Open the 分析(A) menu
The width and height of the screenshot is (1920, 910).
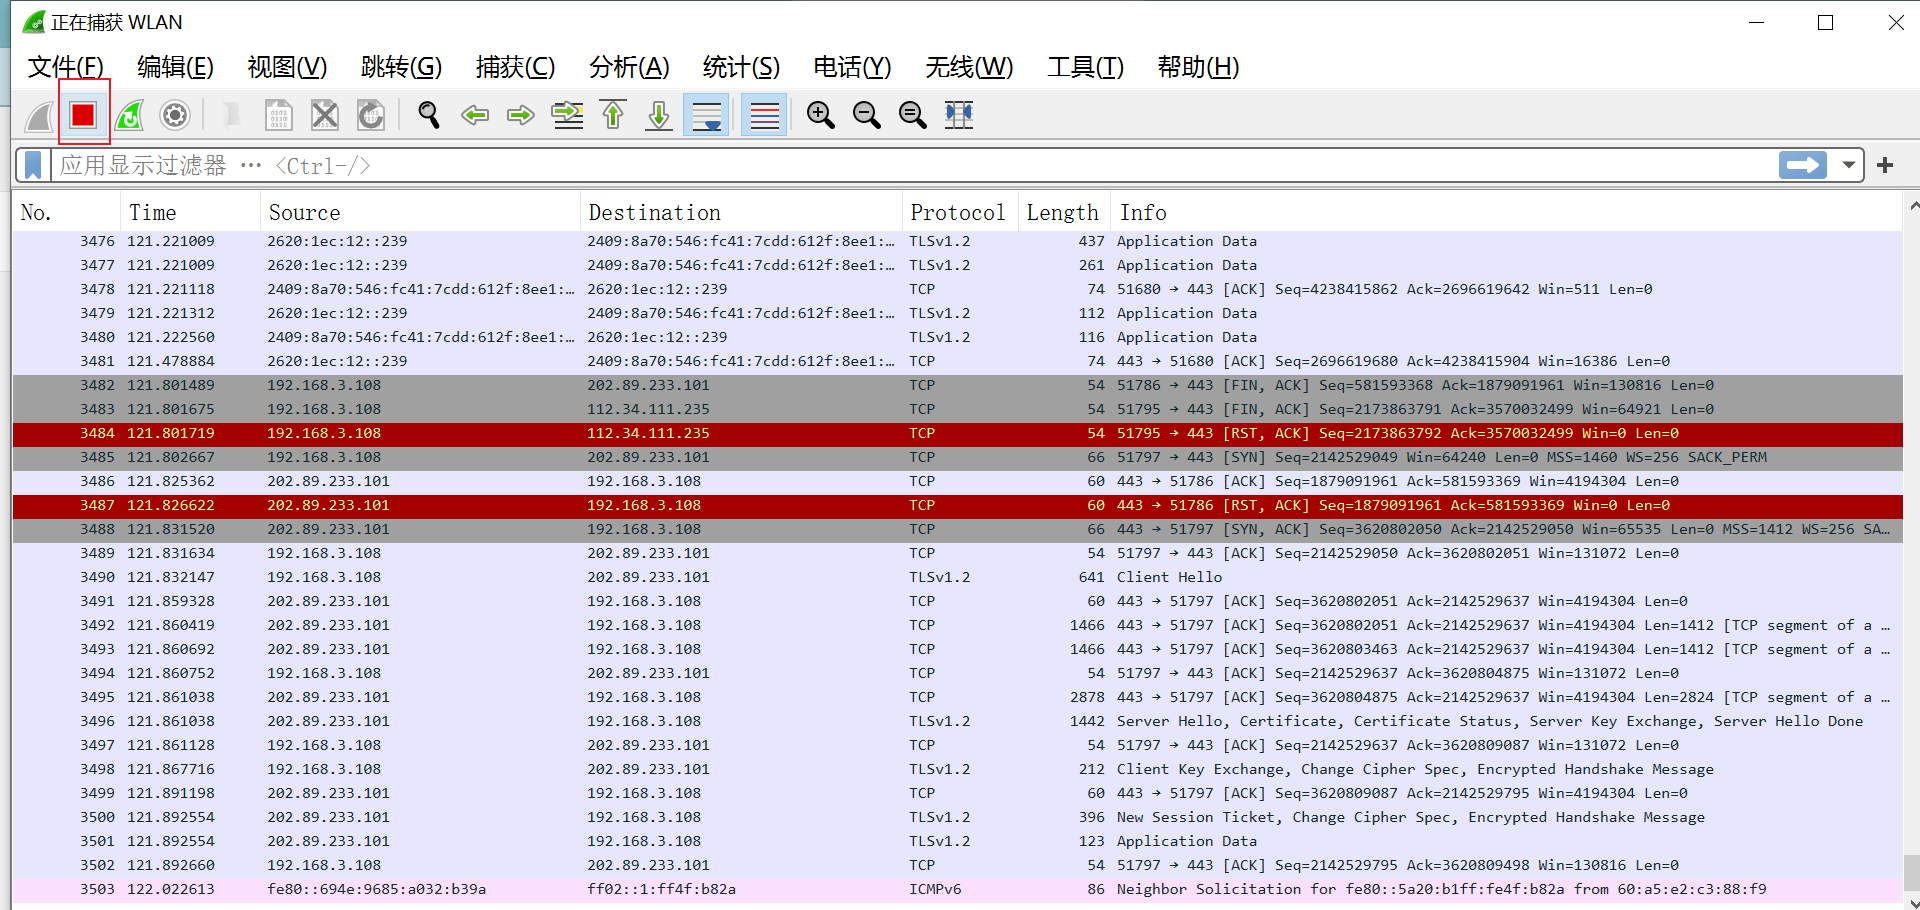[629, 67]
